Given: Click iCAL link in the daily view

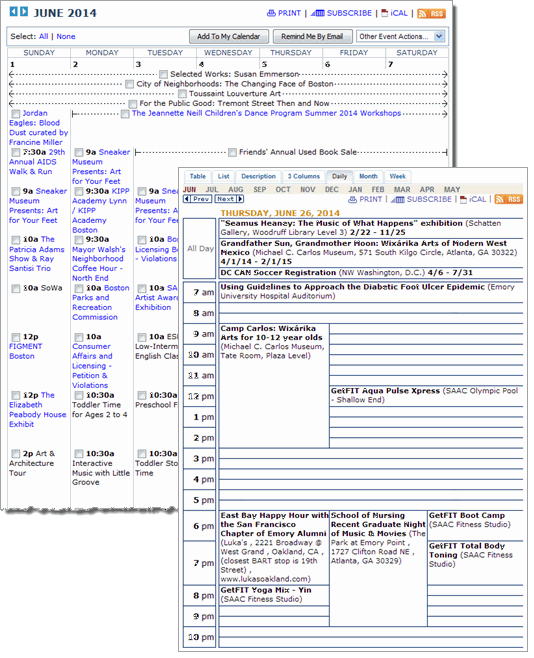Looking at the screenshot, I should [477, 199].
